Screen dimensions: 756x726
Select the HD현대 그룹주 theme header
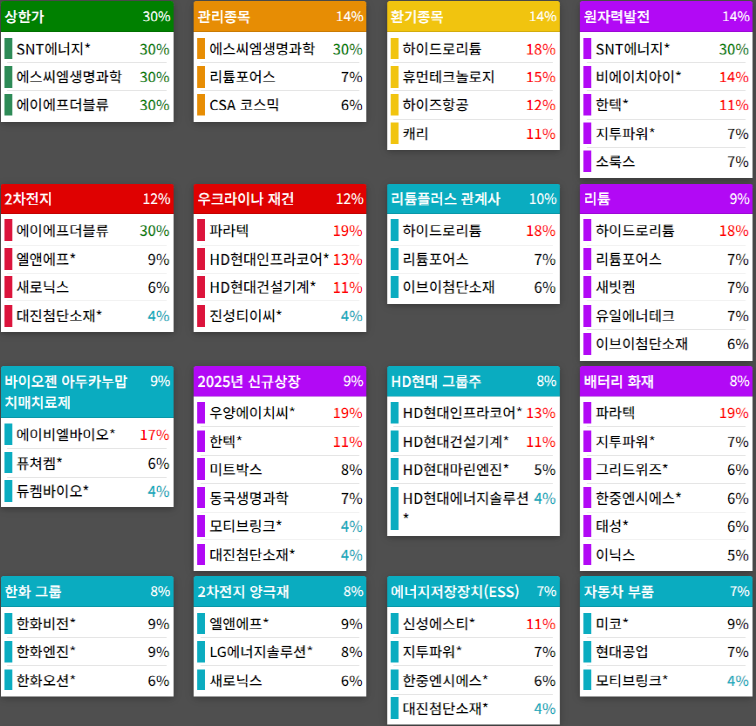pyautogui.click(x=473, y=381)
